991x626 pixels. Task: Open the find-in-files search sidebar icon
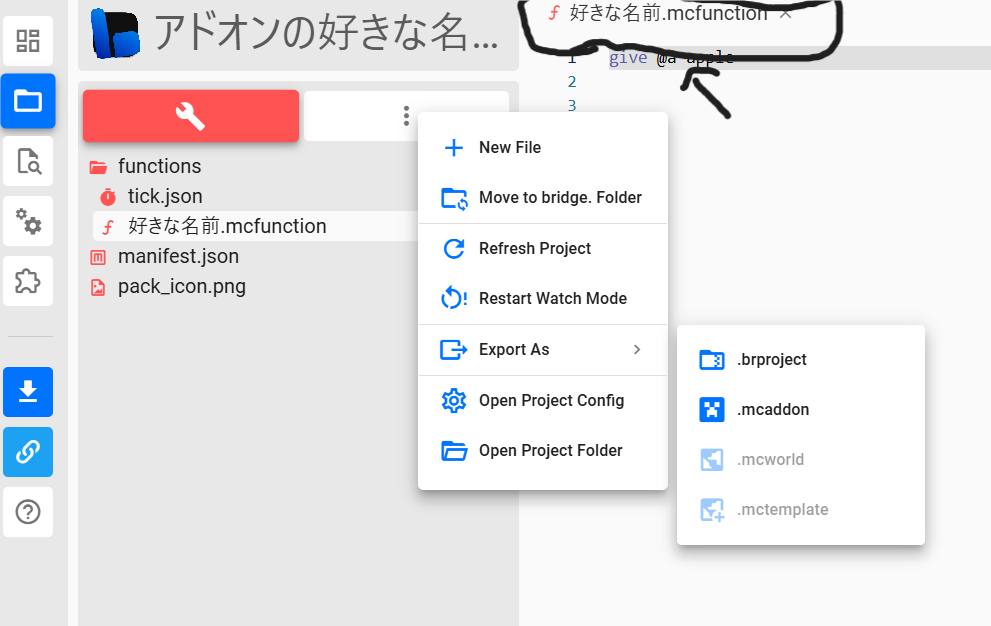28,161
